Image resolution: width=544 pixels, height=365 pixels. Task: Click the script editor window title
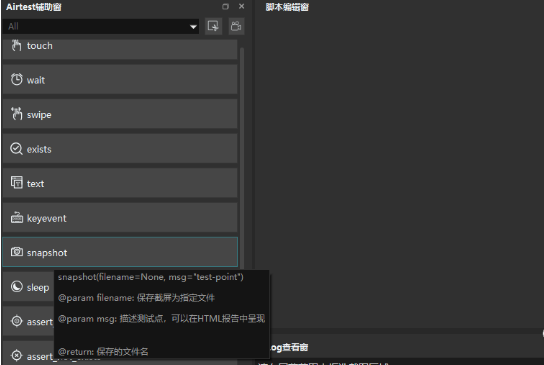click(x=287, y=7)
